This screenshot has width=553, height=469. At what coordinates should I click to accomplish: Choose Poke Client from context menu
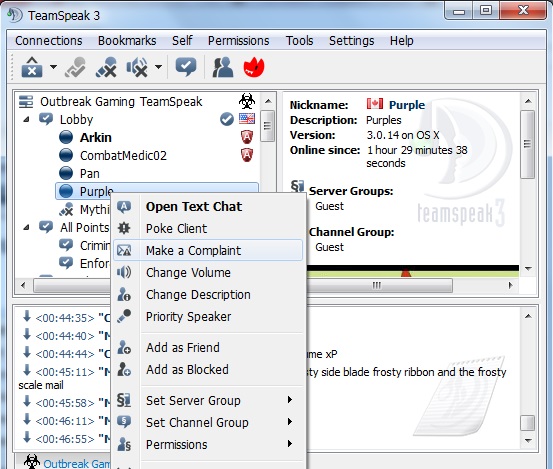(208, 229)
